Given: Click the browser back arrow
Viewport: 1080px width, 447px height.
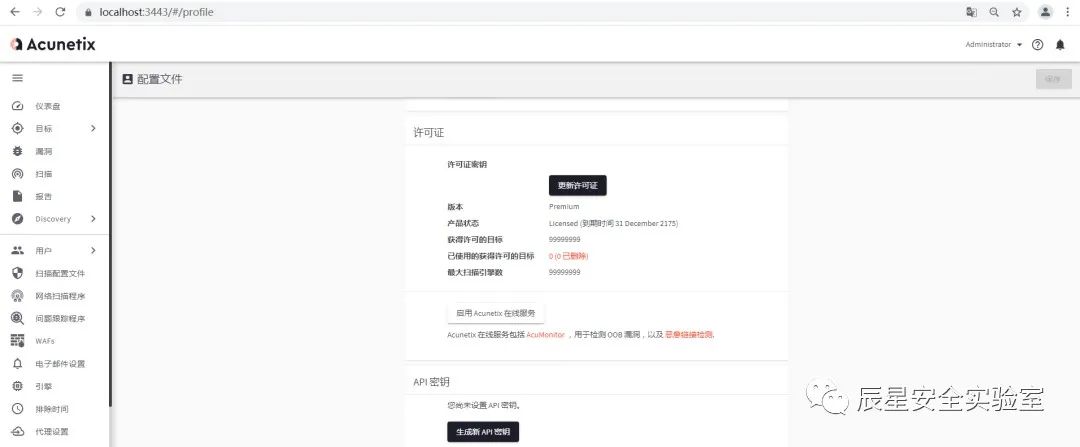Looking at the screenshot, I should 15,12.
